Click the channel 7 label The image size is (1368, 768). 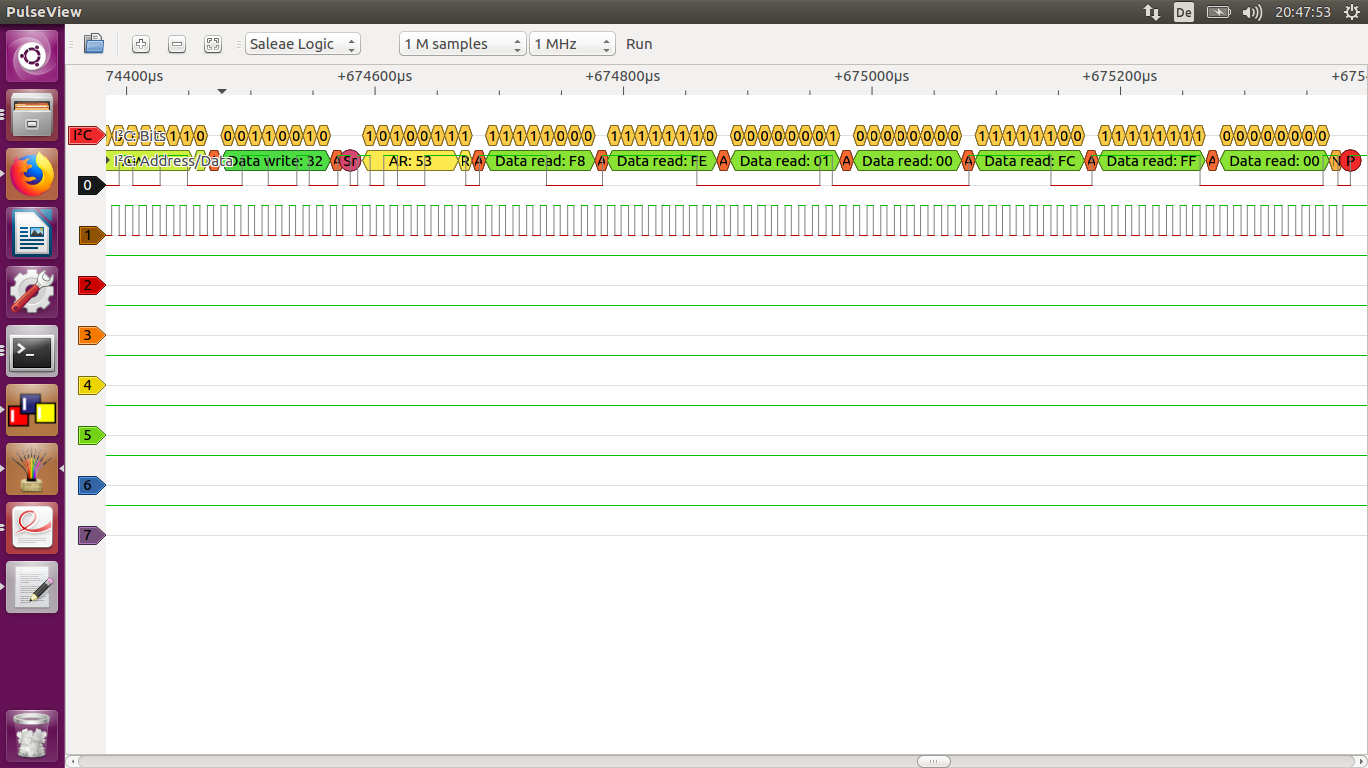(x=90, y=535)
